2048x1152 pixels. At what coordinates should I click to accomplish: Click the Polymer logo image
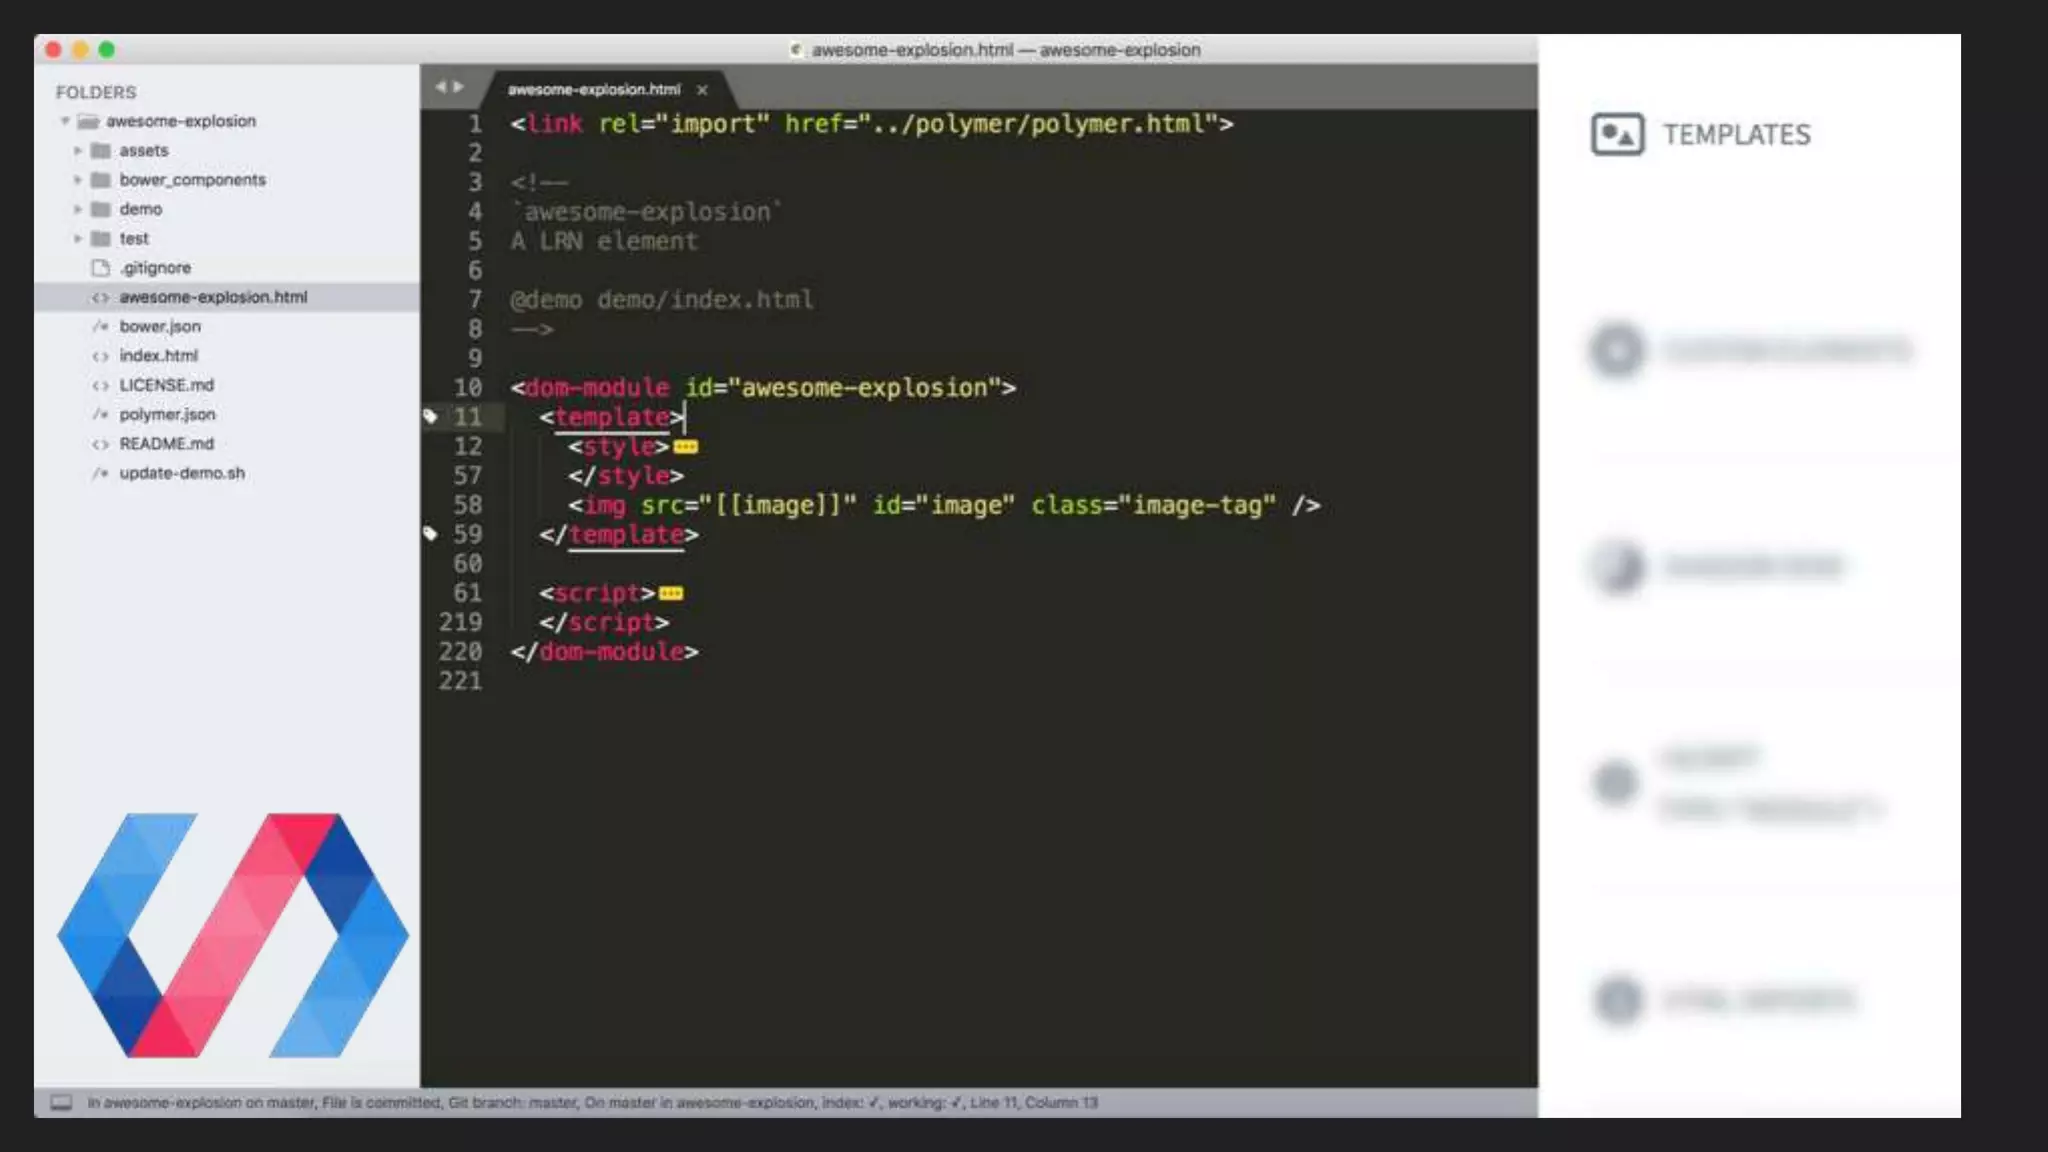[233, 935]
